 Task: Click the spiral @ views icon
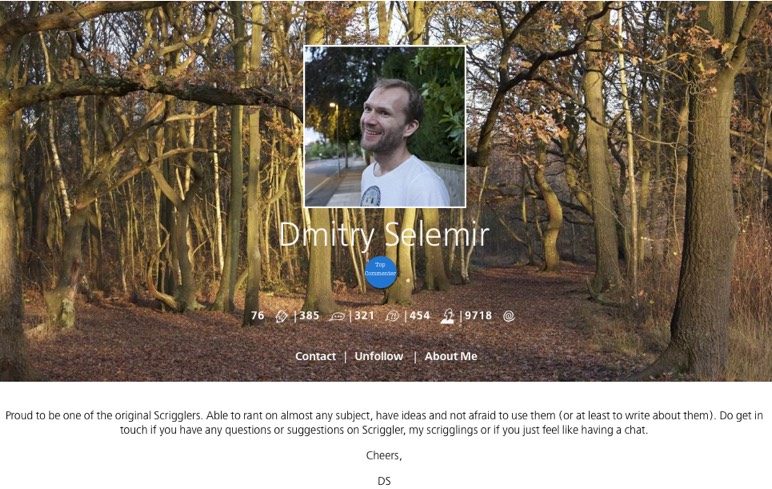pos(509,316)
